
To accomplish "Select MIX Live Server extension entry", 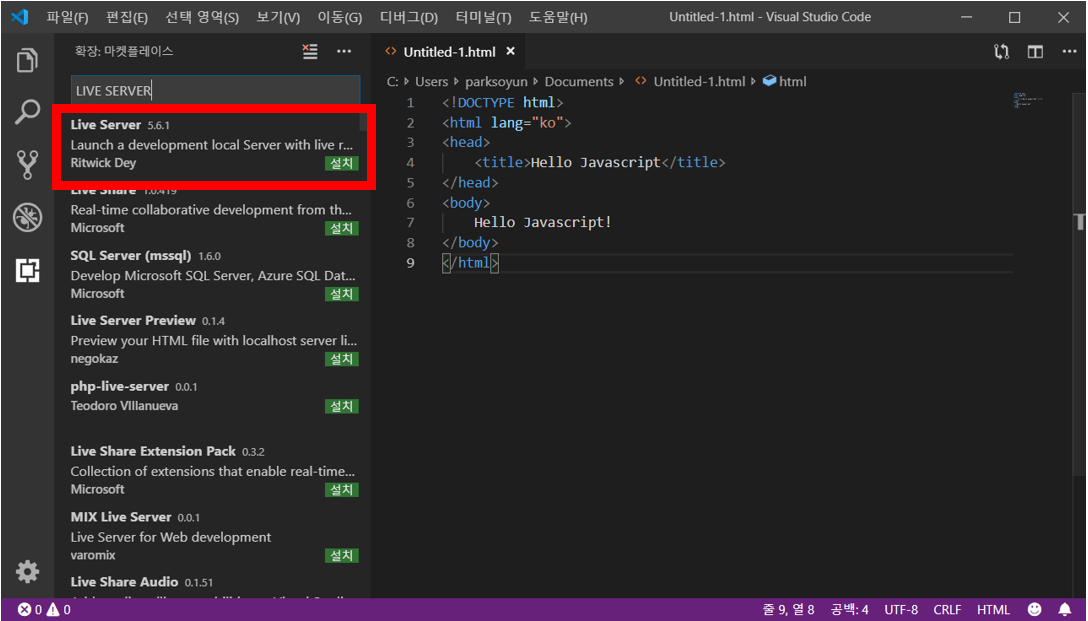I will pos(212,536).
